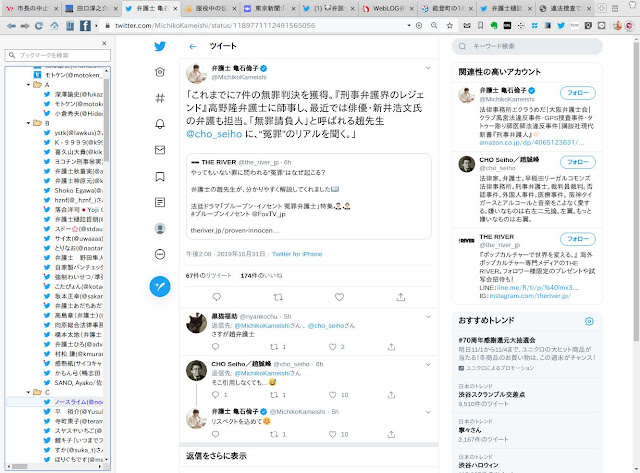Share the main tweet

401,297
